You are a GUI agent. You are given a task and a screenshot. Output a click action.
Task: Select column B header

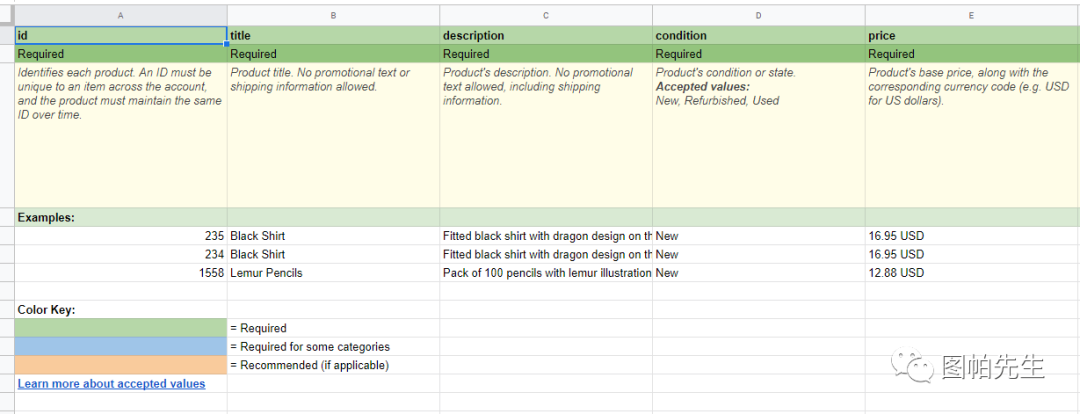click(x=333, y=15)
